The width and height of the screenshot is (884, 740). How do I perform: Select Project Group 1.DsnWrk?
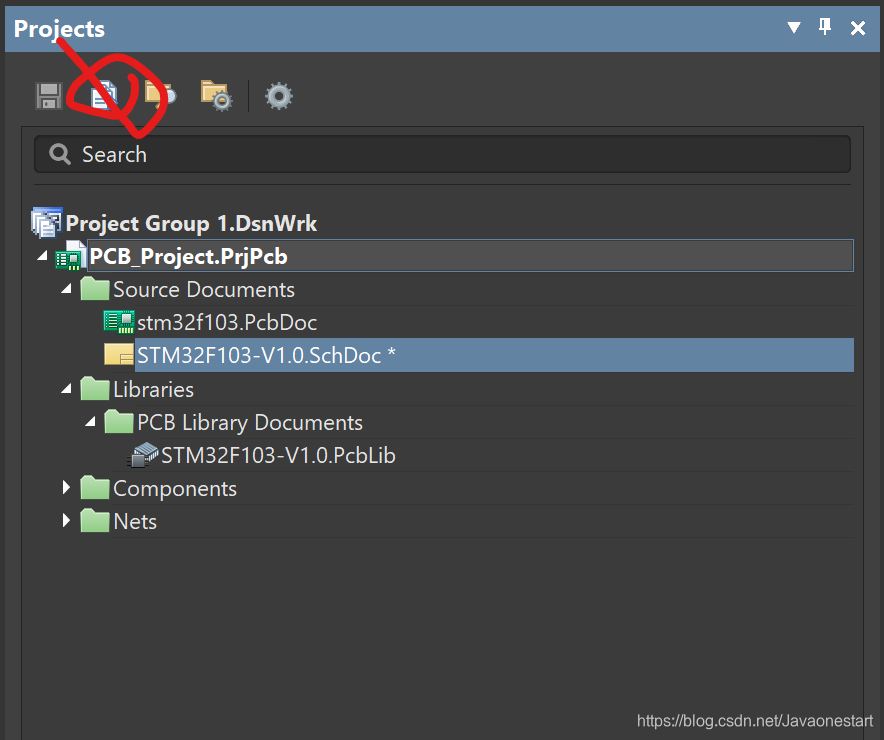191,223
